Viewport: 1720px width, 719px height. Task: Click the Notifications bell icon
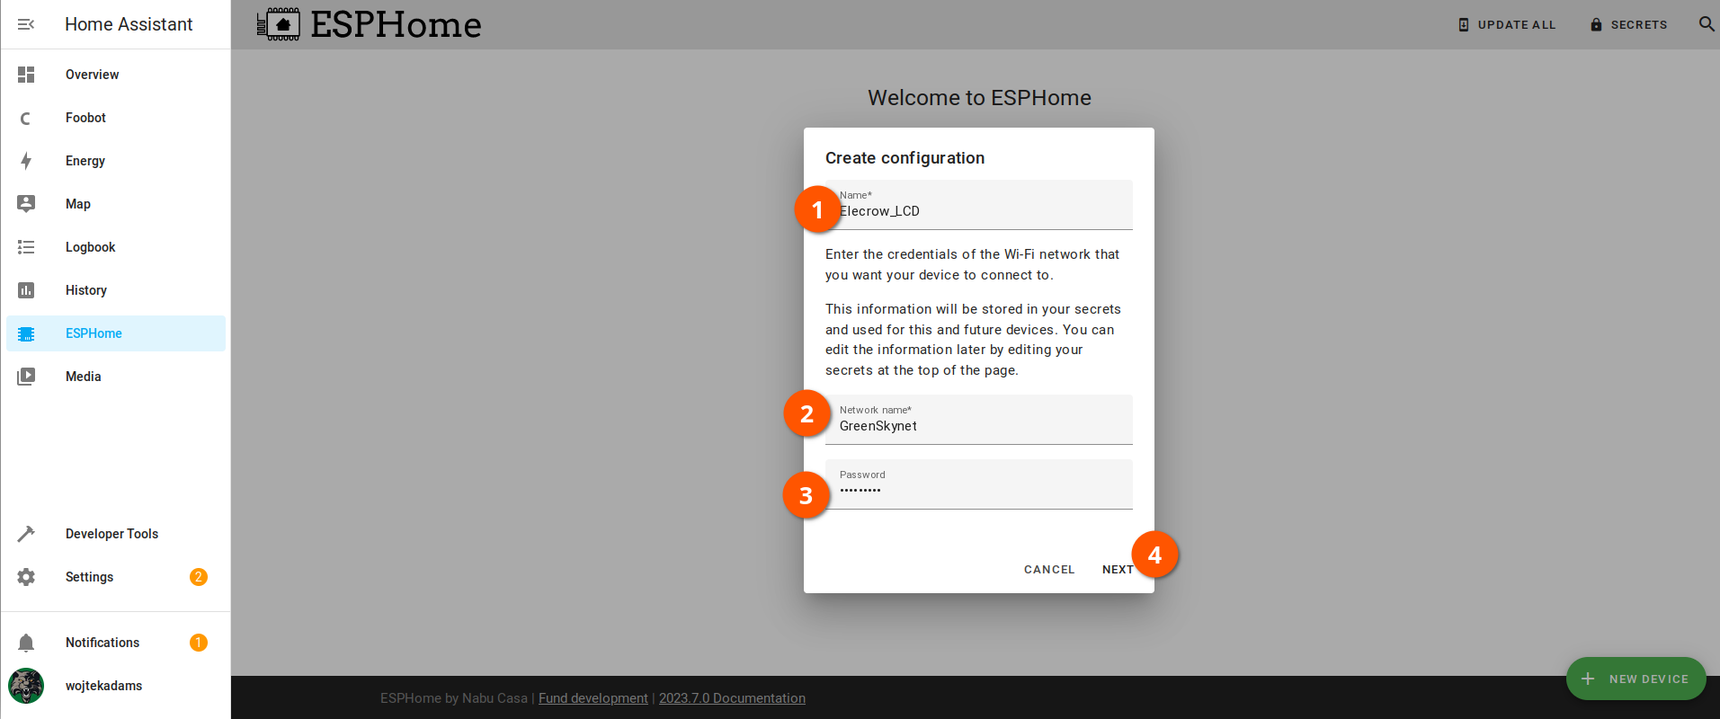click(x=26, y=643)
